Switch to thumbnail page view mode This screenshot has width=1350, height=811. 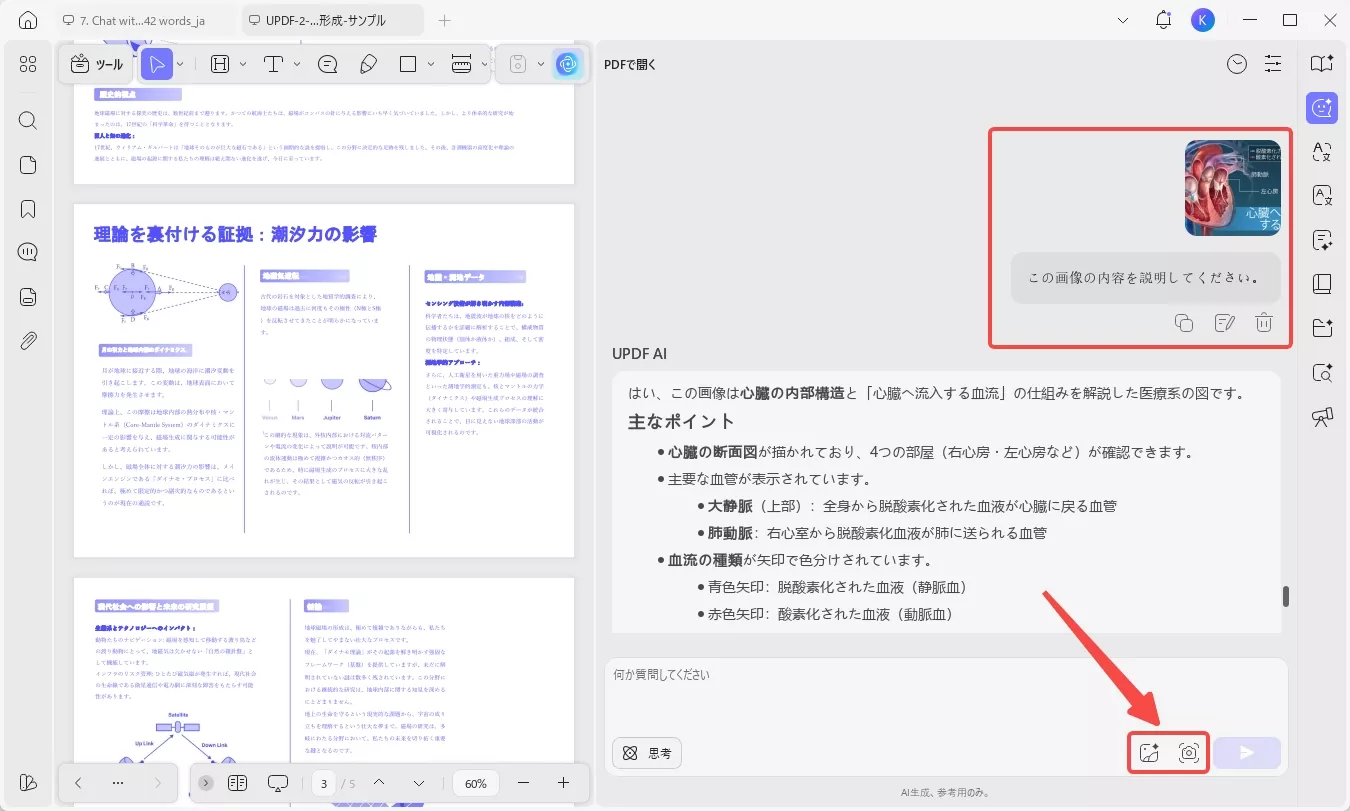pos(238,783)
